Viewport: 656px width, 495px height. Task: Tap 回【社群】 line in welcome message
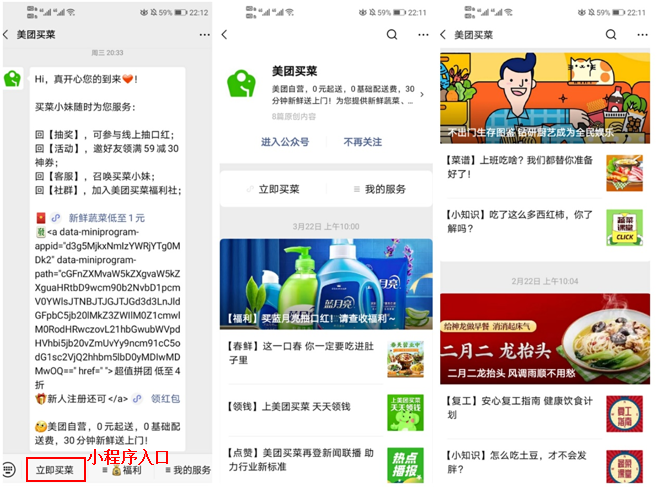click(108, 190)
